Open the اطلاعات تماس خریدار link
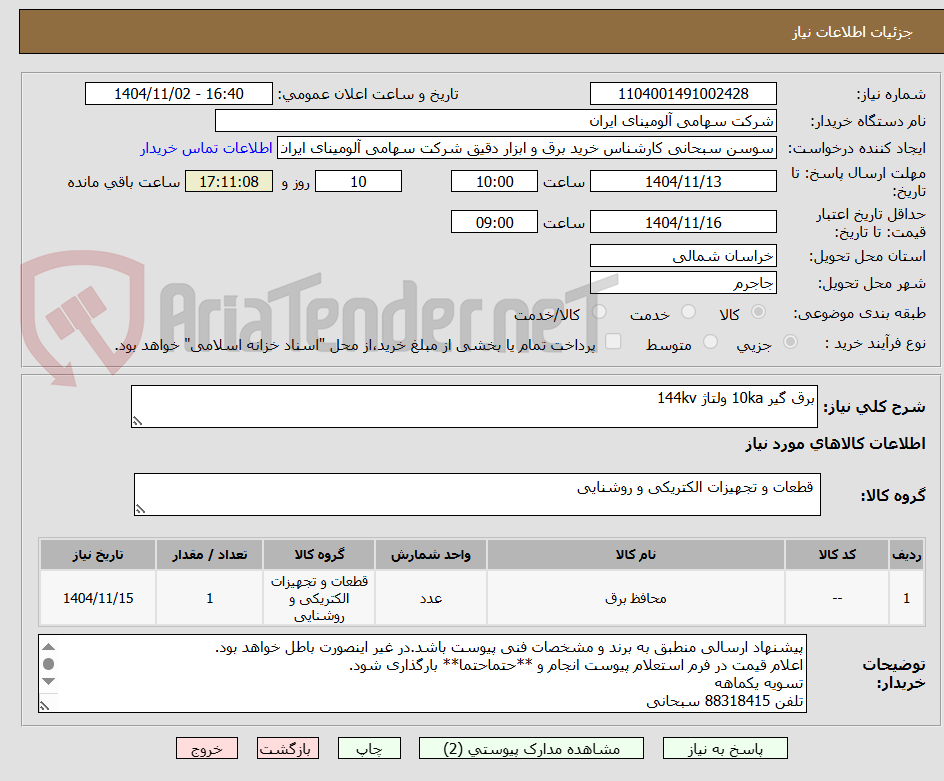The height and width of the screenshot is (781, 944). pos(206,148)
